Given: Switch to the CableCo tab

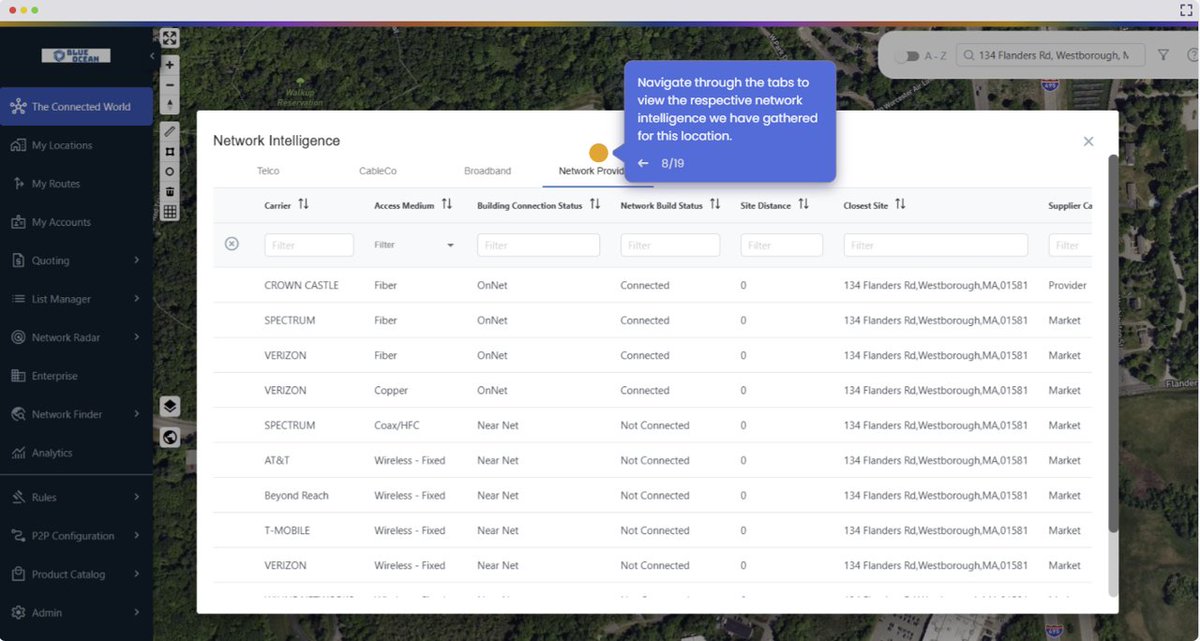Looking at the screenshot, I should click(x=378, y=171).
